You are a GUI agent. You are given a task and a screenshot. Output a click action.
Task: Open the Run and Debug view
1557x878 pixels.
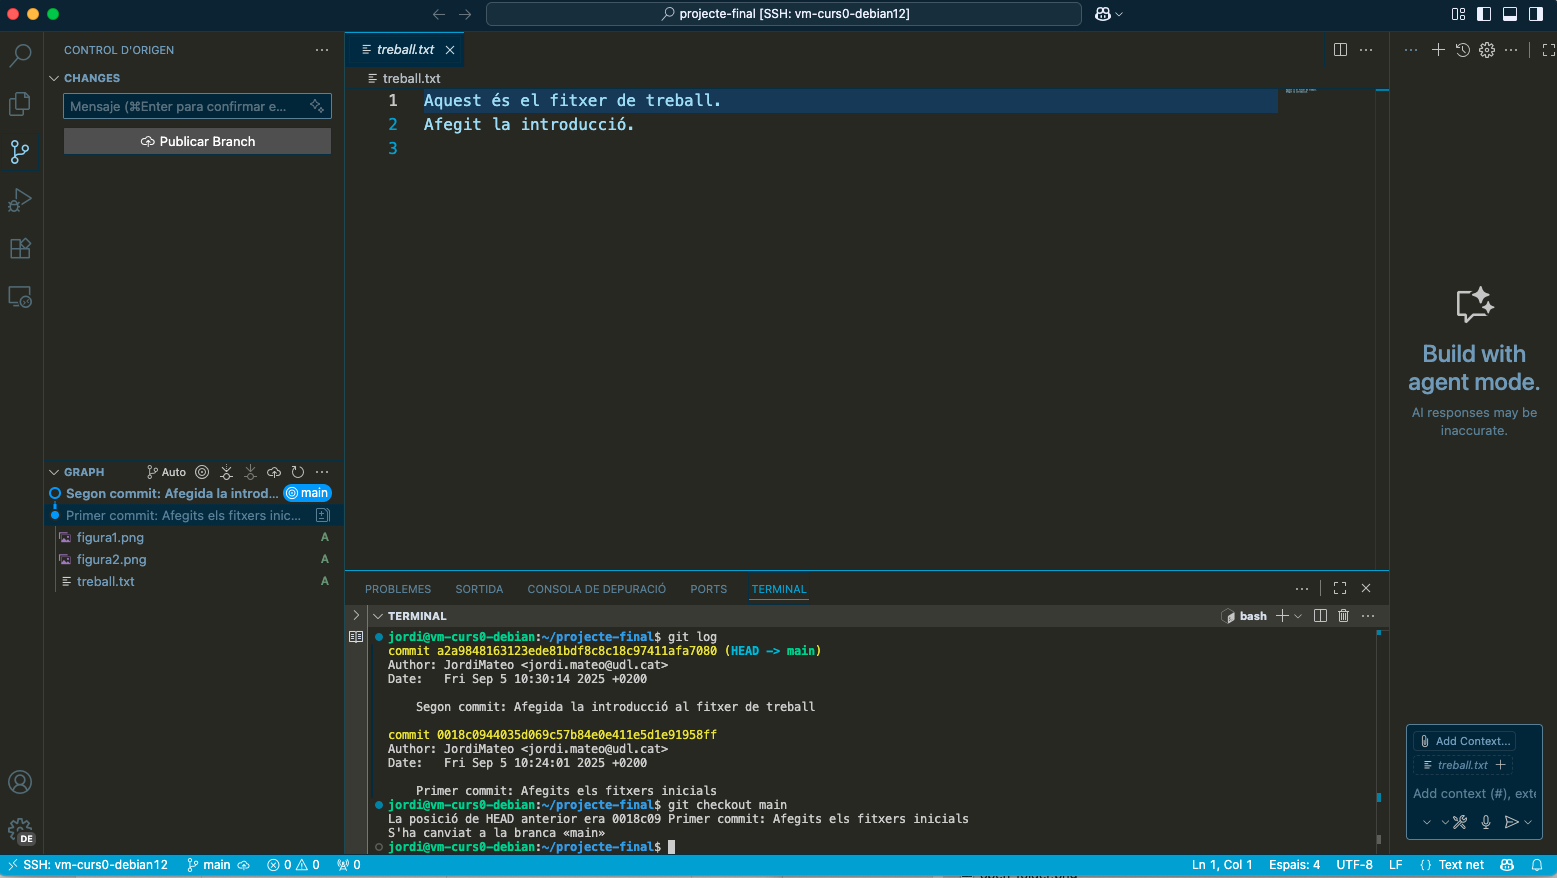coord(20,200)
